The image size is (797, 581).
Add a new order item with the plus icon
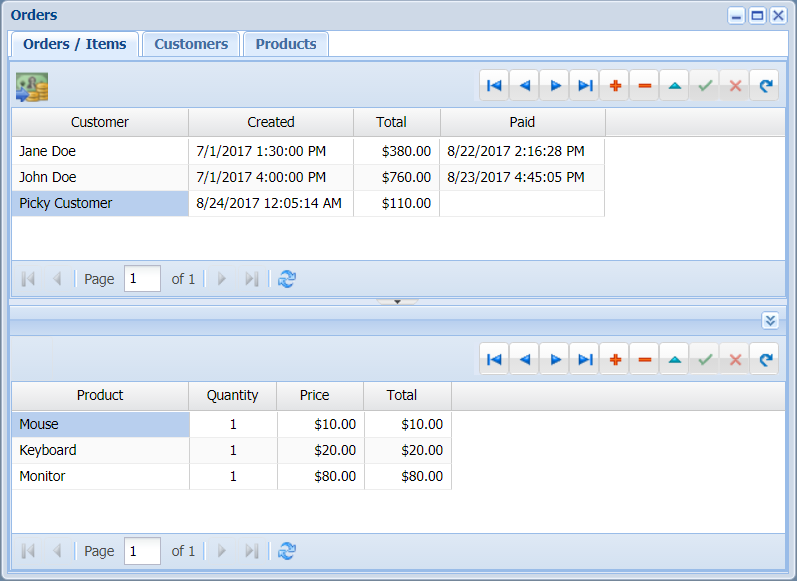pos(615,359)
